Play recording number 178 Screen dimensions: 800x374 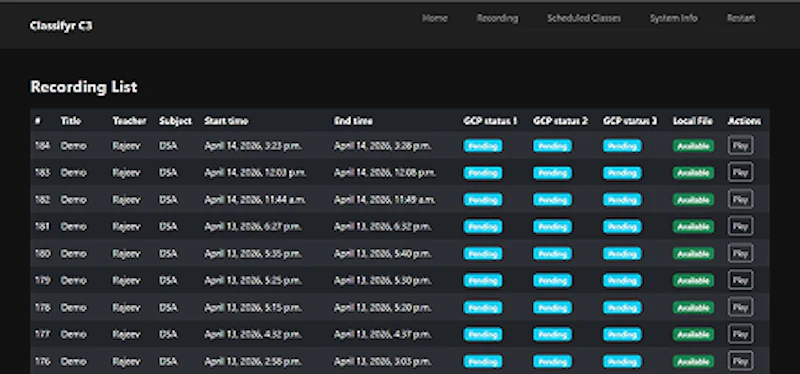[x=740, y=307]
